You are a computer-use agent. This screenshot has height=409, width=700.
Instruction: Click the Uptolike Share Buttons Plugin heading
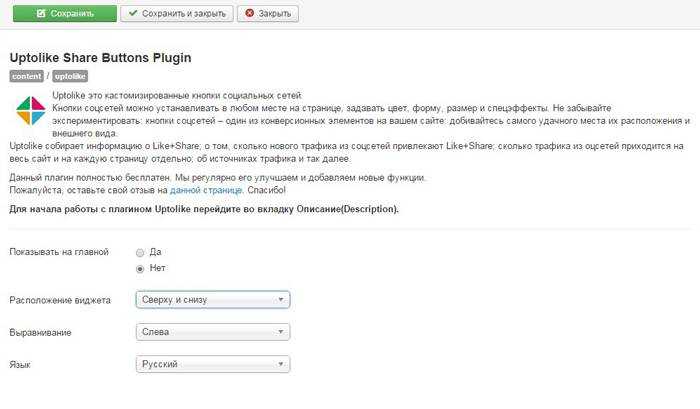[100, 58]
